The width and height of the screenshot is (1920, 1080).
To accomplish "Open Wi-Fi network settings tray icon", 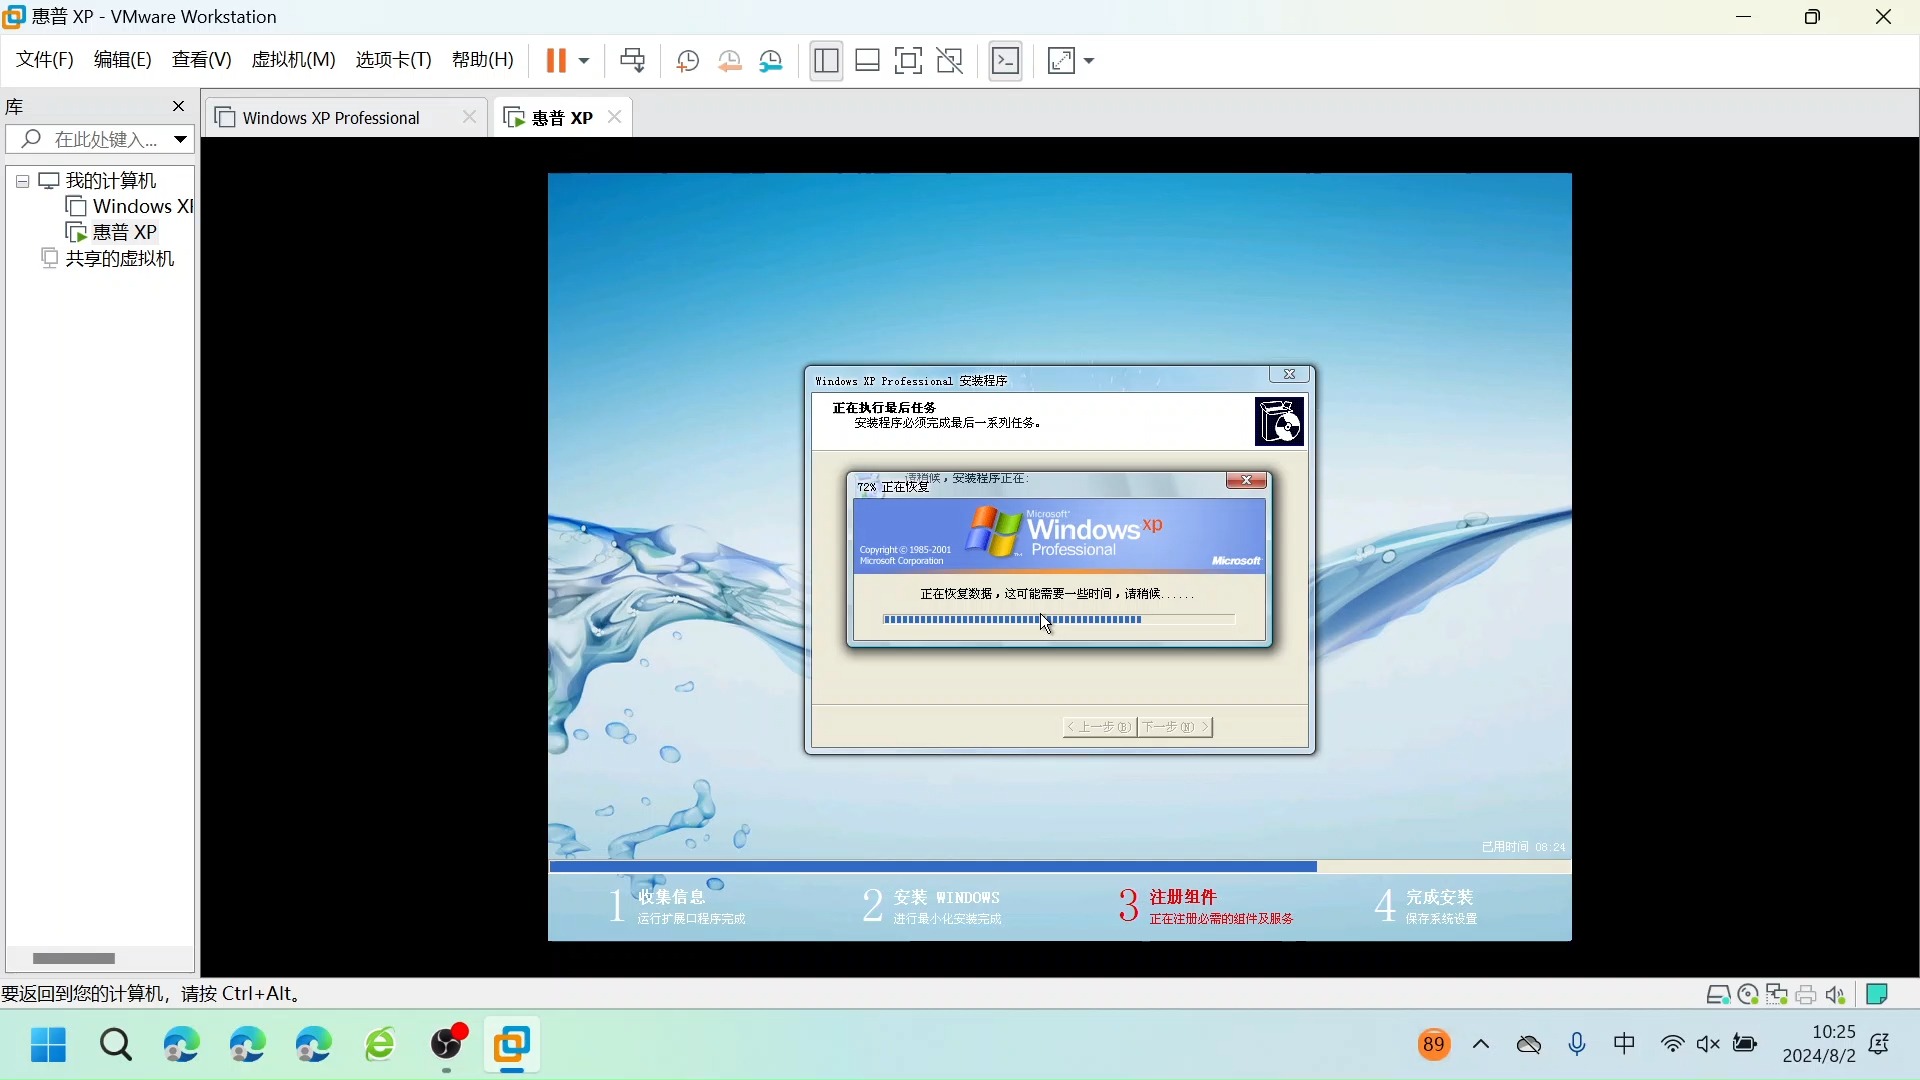I will coord(1671,1045).
